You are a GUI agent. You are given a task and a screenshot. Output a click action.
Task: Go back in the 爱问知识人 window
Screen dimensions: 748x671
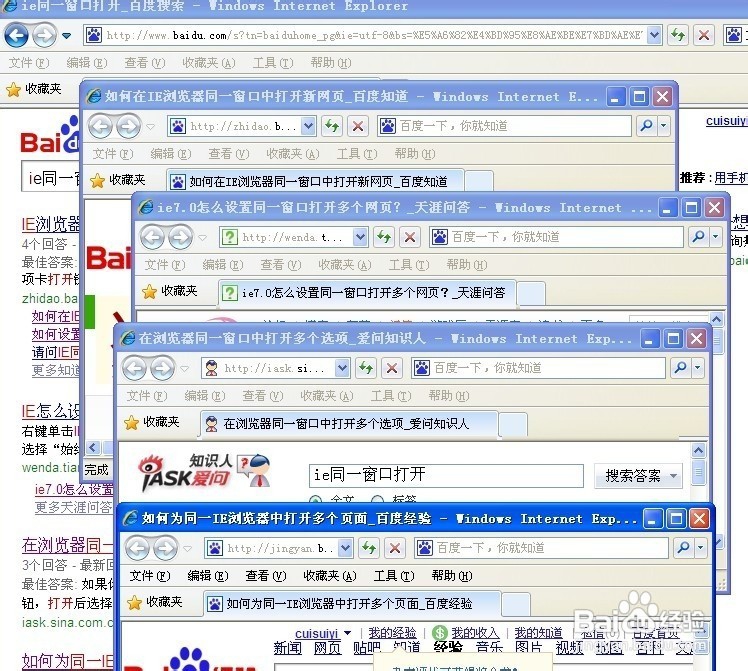pyautogui.click(x=135, y=368)
